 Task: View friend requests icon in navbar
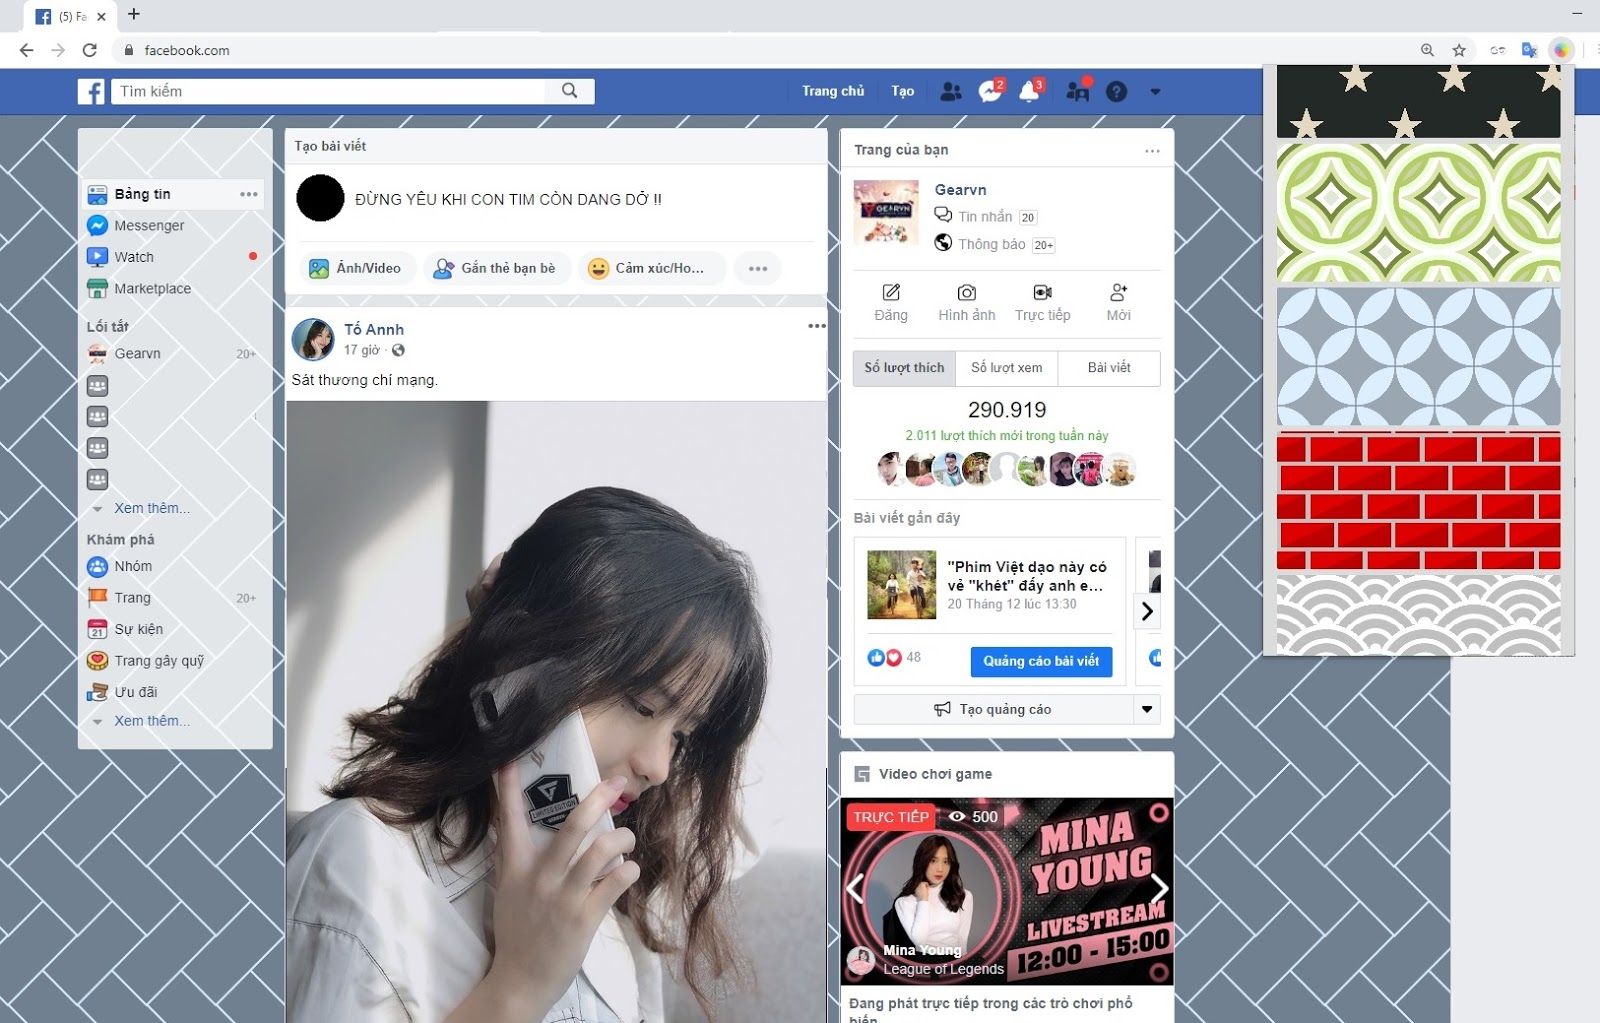pyautogui.click(x=951, y=90)
